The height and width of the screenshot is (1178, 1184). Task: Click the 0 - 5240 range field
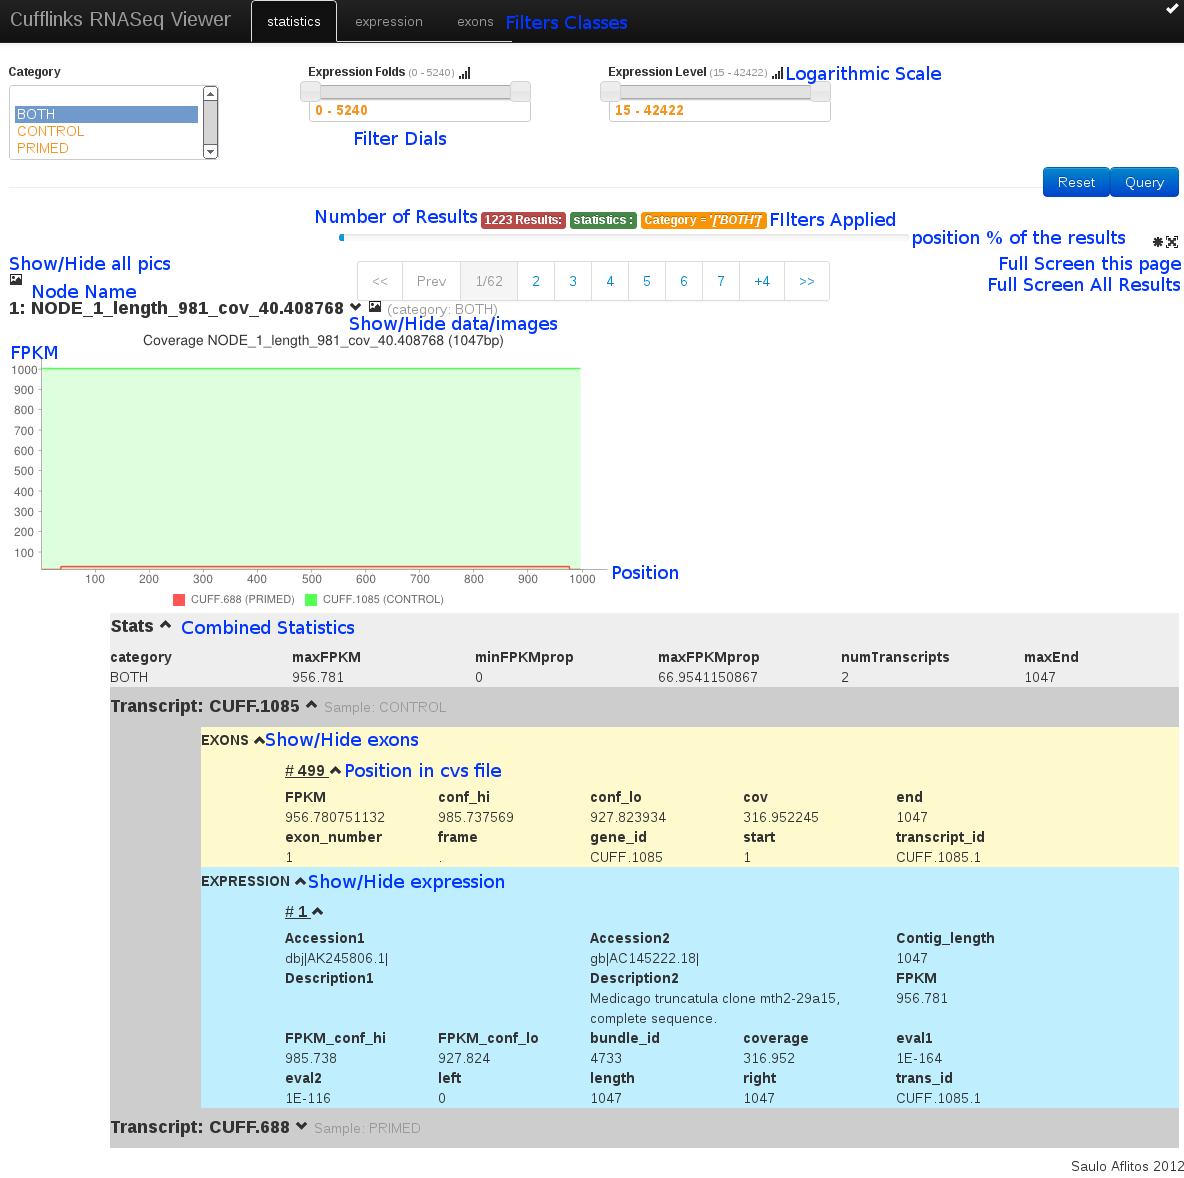click(x=420, y=110)
